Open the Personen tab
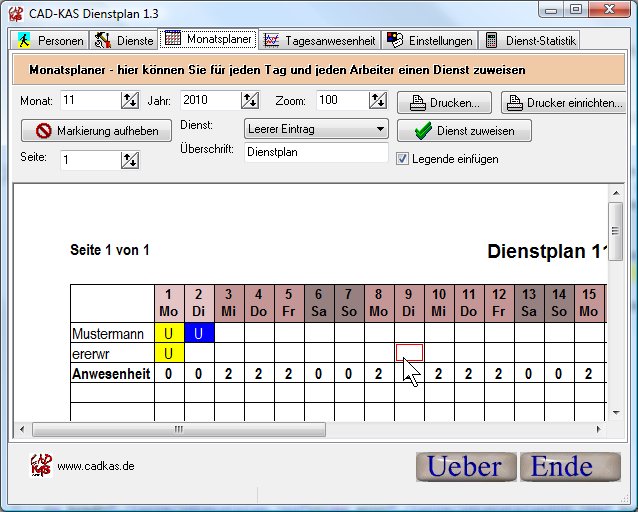The image size is (638, 512). pyautogui.click(x=50, y=41)
